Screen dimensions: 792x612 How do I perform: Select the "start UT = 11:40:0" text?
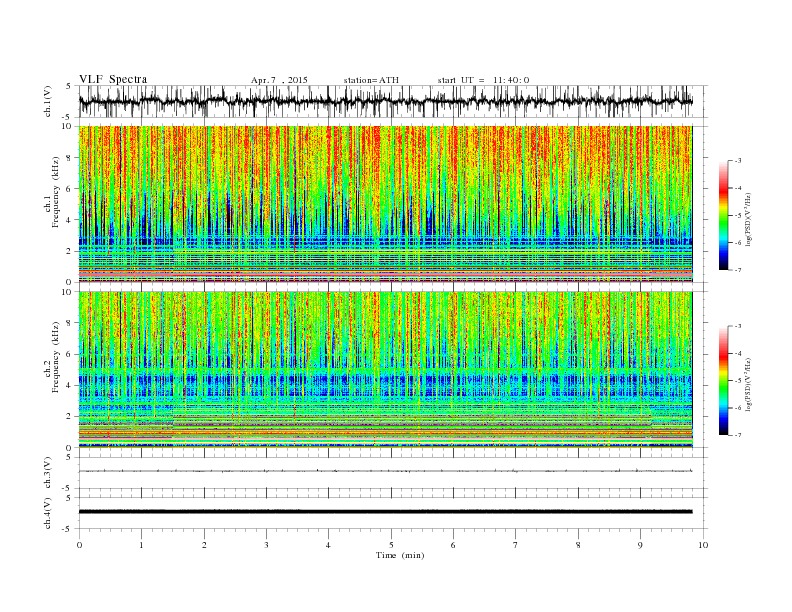coord(483,80)
